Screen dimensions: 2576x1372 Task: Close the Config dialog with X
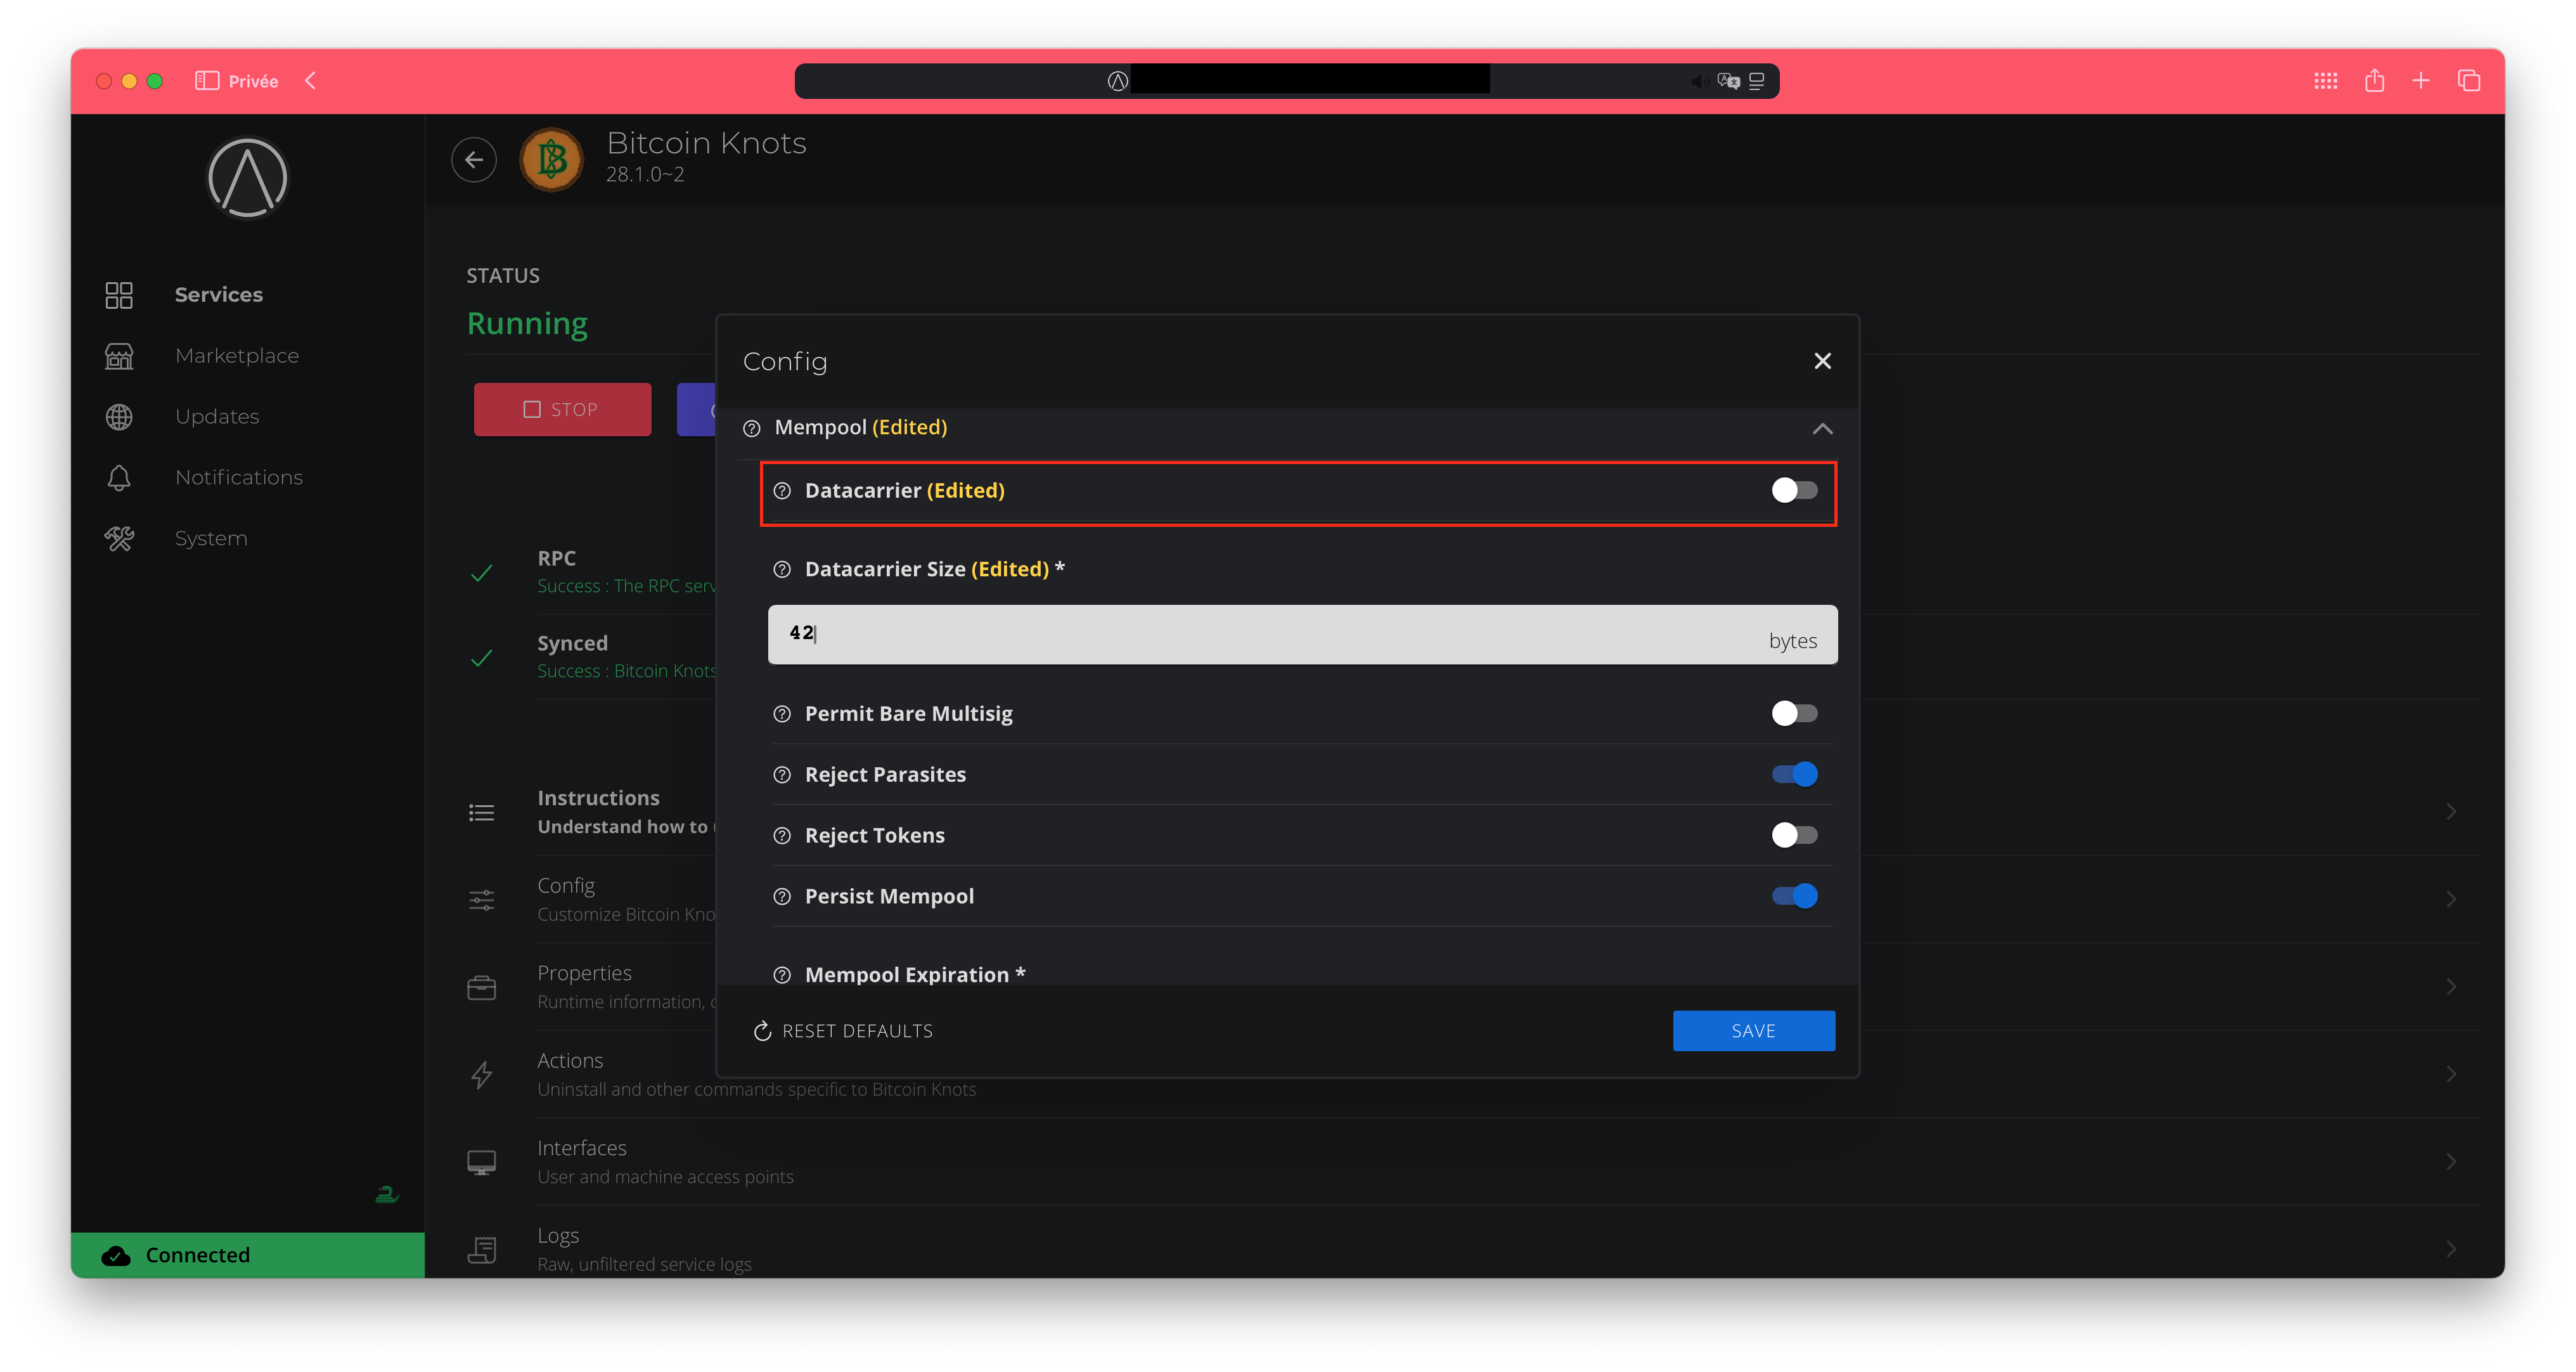point(1822,361)
